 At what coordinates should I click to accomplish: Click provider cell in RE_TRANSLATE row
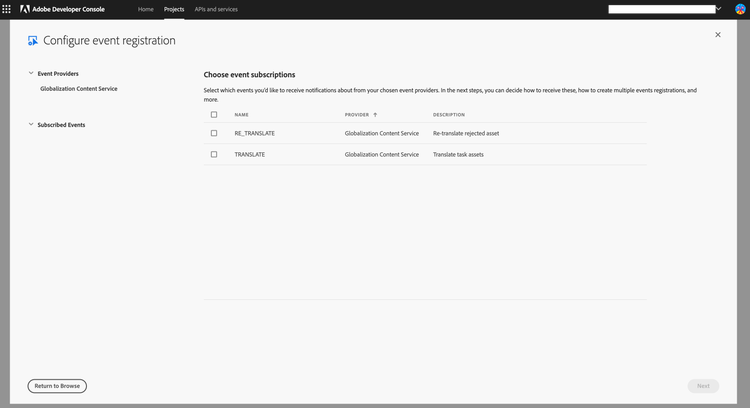[x=382, y=133]
